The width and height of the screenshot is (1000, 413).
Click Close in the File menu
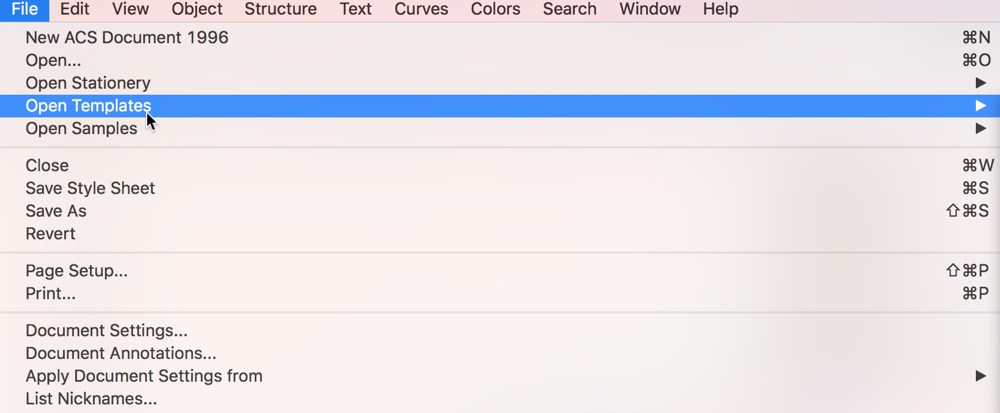(x=47, y=166)
